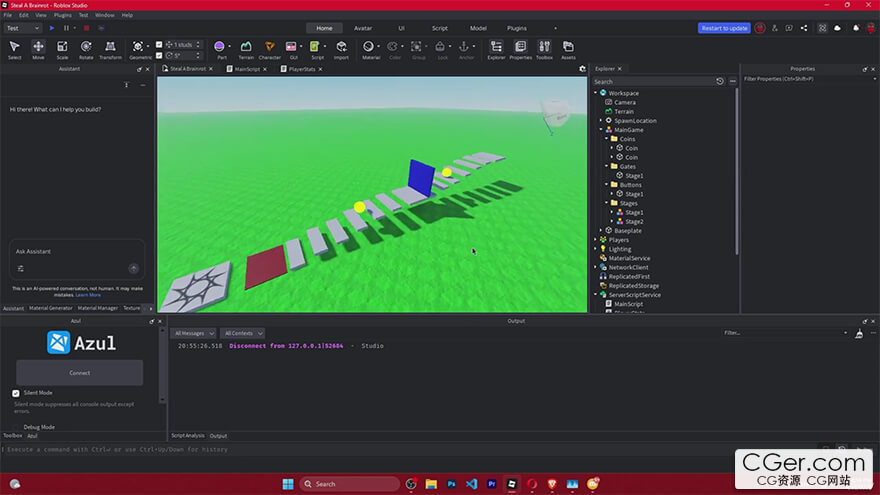Click the GUI insert icon
This screenshot has width=880, height=495.
click(x=291, y=47)
